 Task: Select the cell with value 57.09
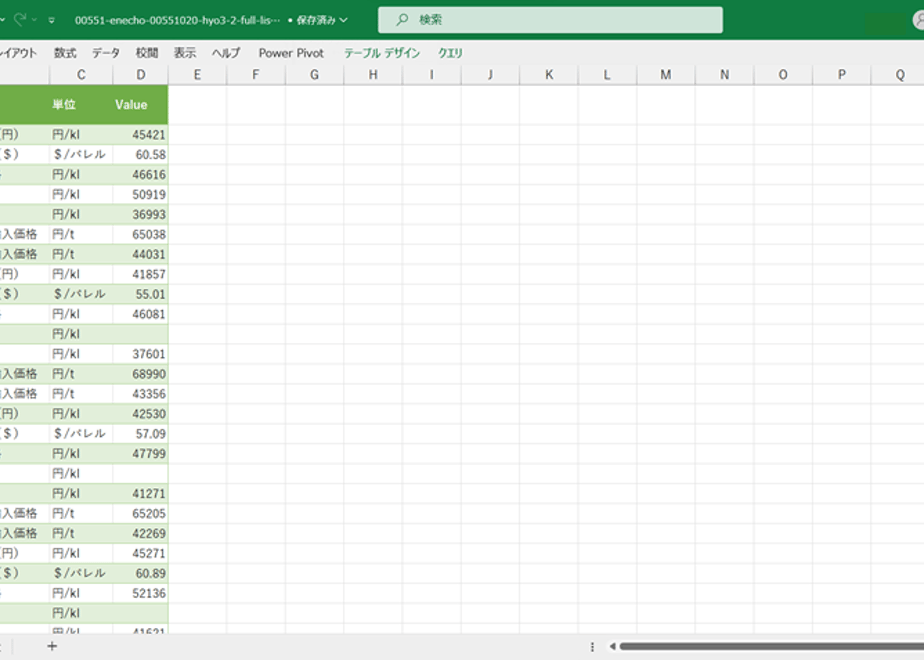pos(140,434)
